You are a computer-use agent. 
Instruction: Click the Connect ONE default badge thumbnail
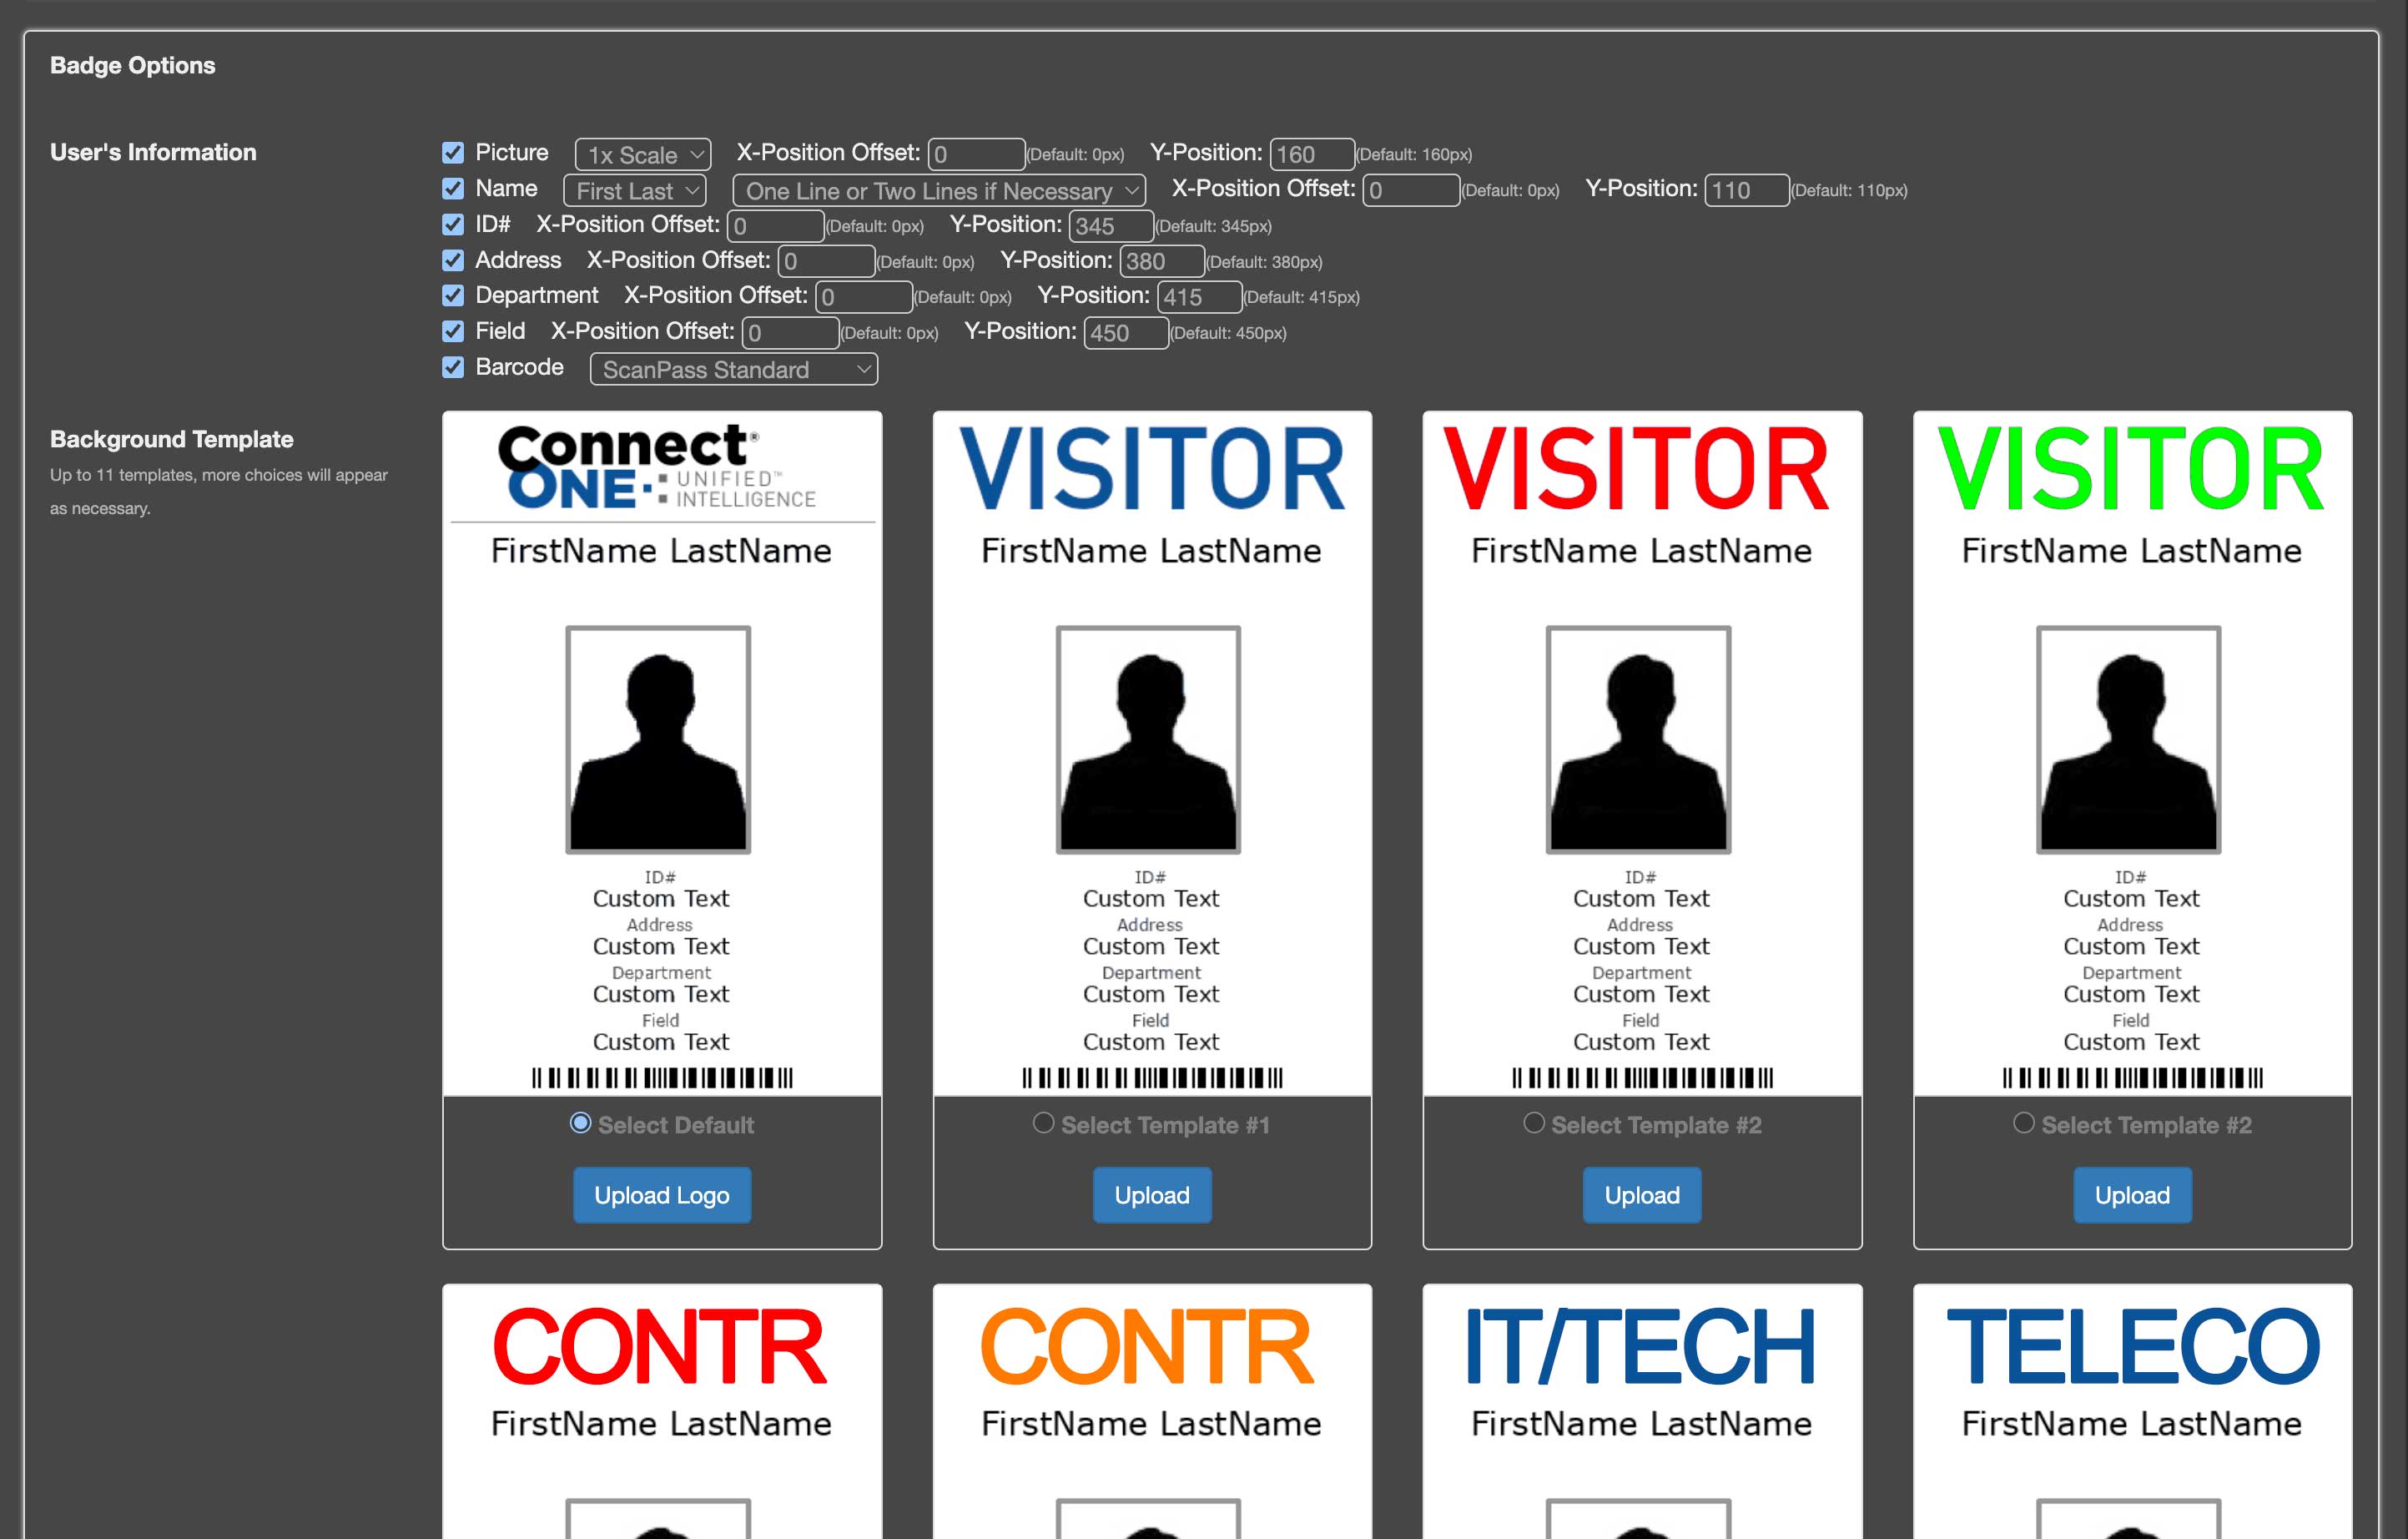click(x=661, y=752)
